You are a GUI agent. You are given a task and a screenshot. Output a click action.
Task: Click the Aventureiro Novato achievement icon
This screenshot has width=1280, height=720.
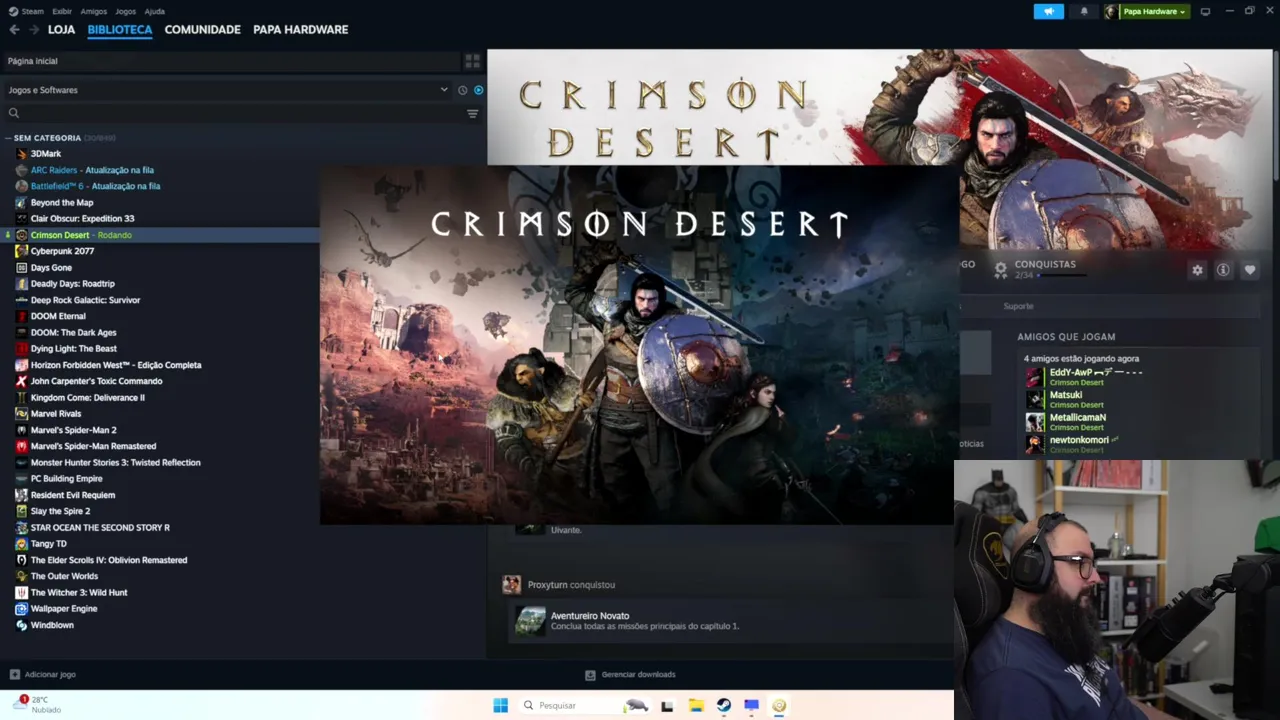click(x=530, y=621)
